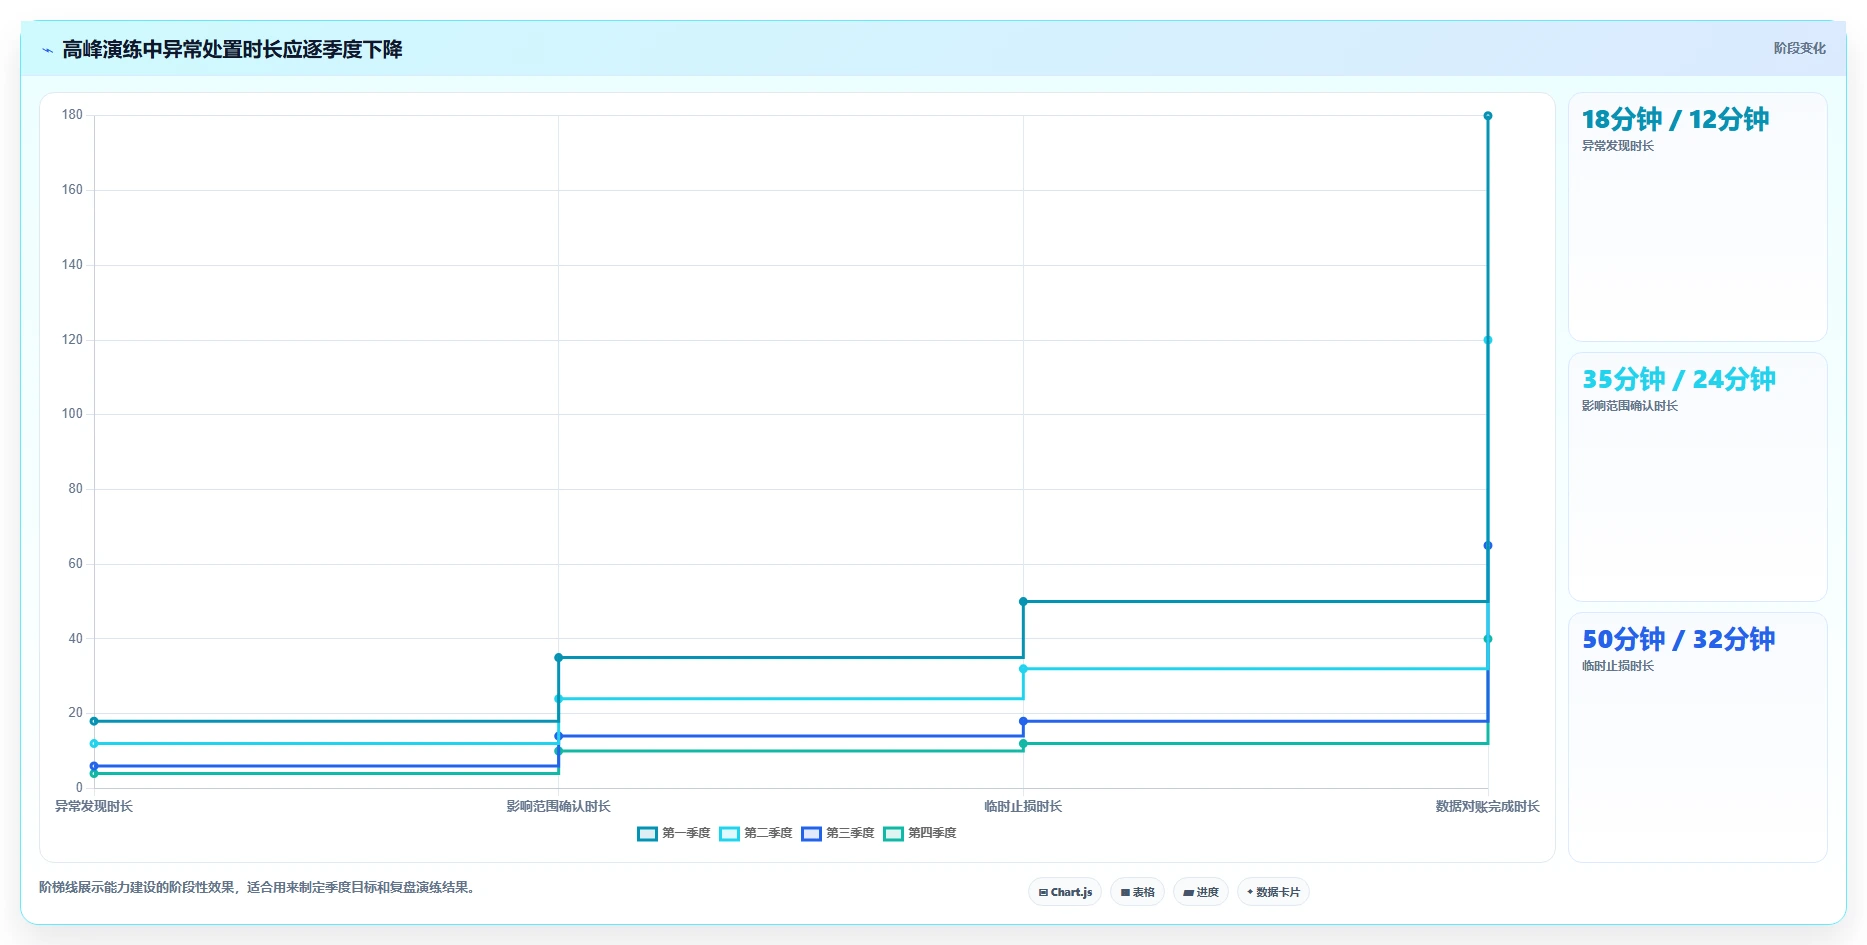Click the 180 data point at 数据对账完成时长
The image size is (1867, 945).
1488,116
